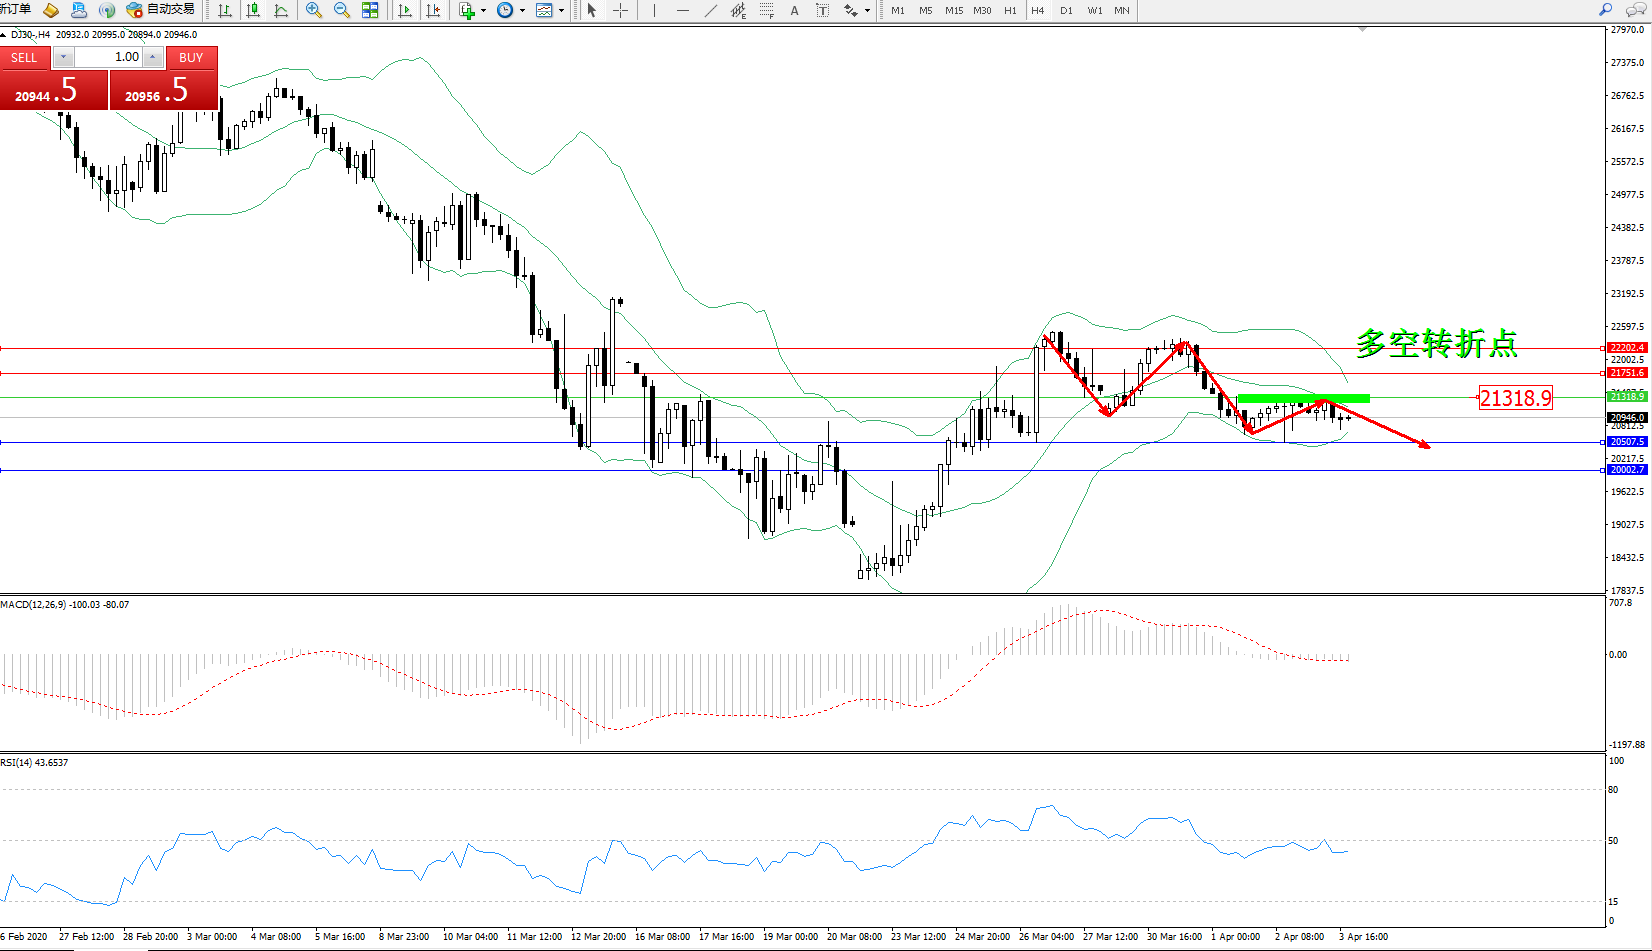Open the search magnifier in top right

1605,10
